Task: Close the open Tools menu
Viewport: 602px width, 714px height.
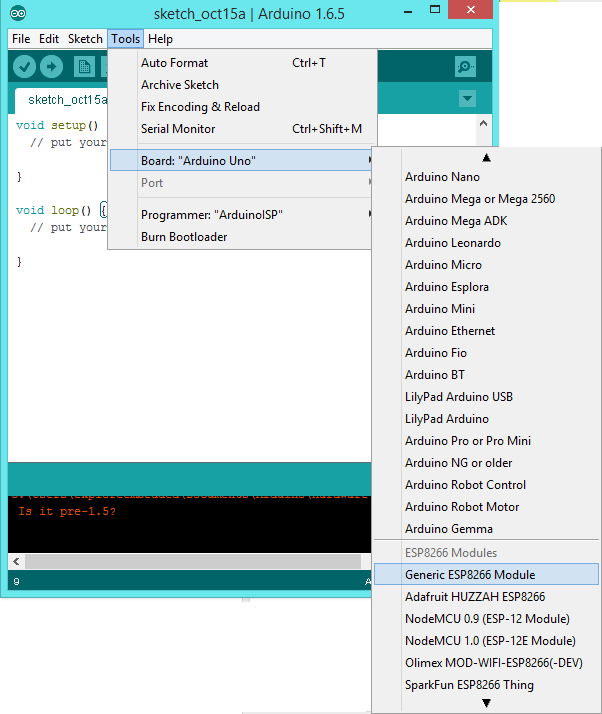Action: coord(126,39)
